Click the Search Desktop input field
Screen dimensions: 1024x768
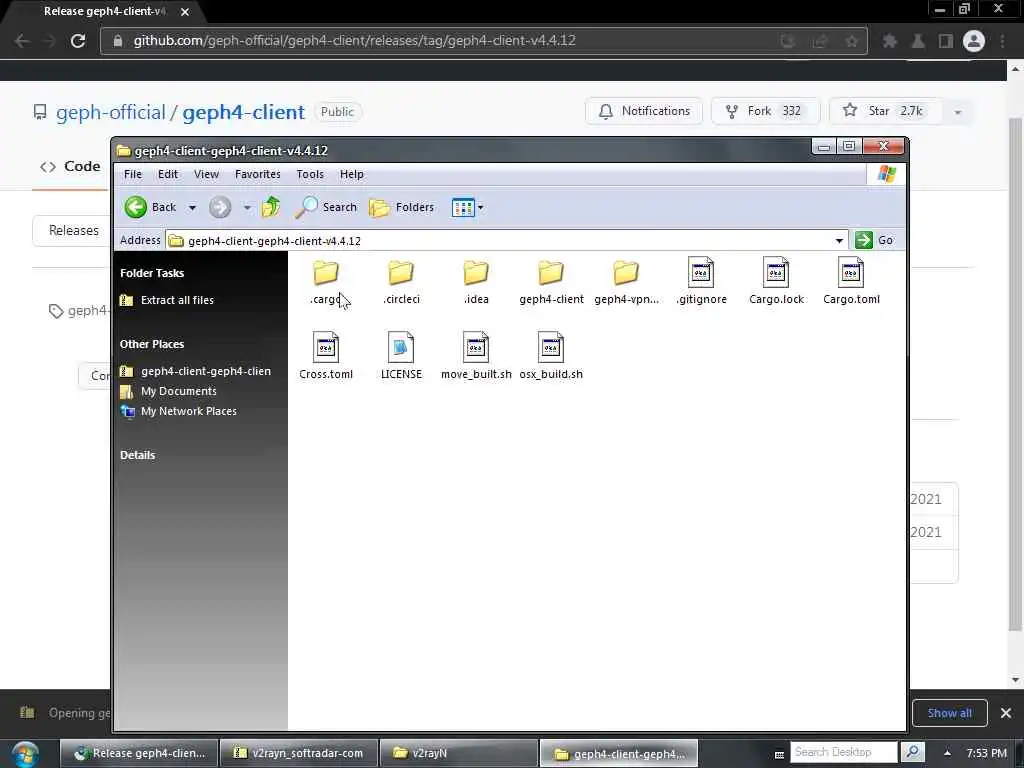pyautogui.click(x=844, y=752)
